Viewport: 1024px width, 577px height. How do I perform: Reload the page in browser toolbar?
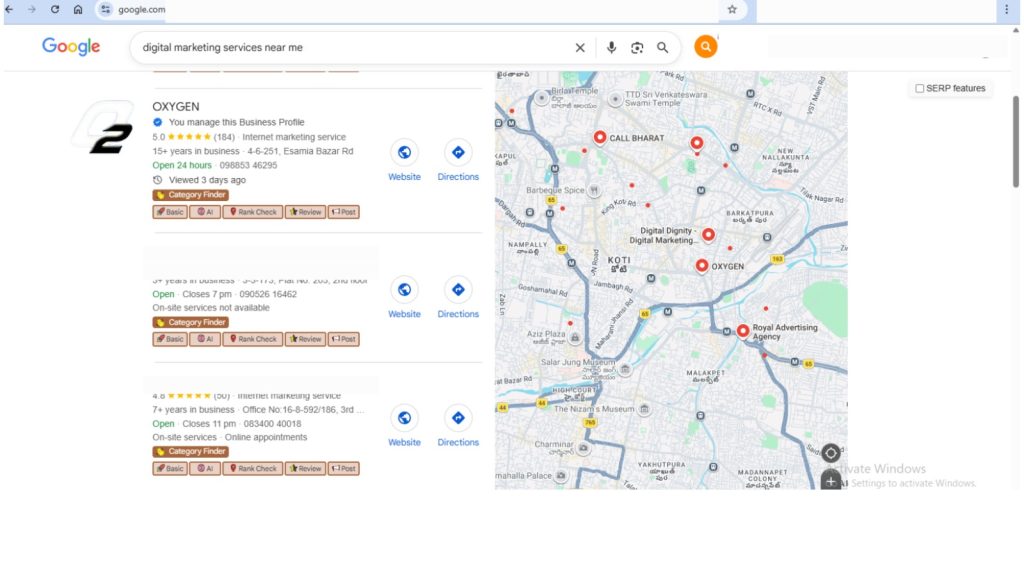click(x=55, y=9)
